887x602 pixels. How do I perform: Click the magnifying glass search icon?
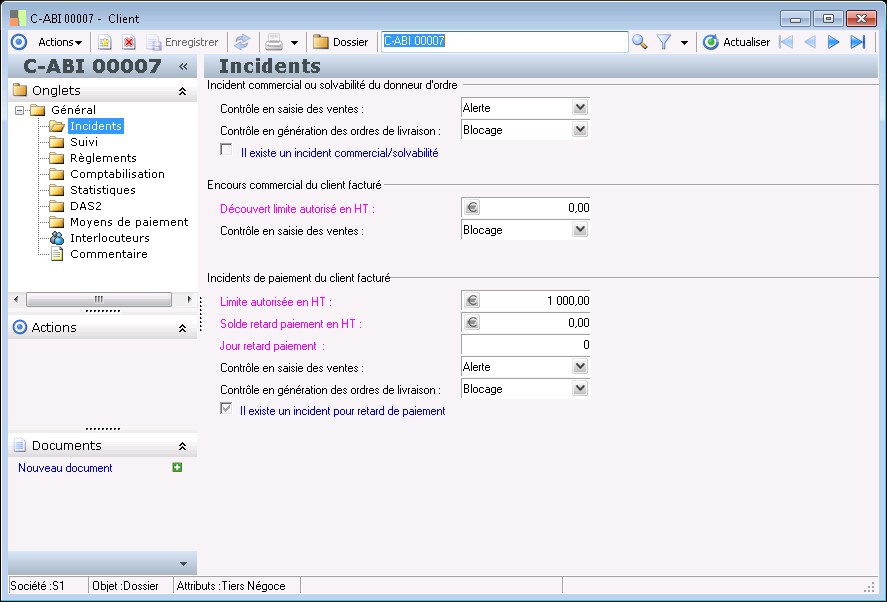pyautogui.click(x=640, y=42)
